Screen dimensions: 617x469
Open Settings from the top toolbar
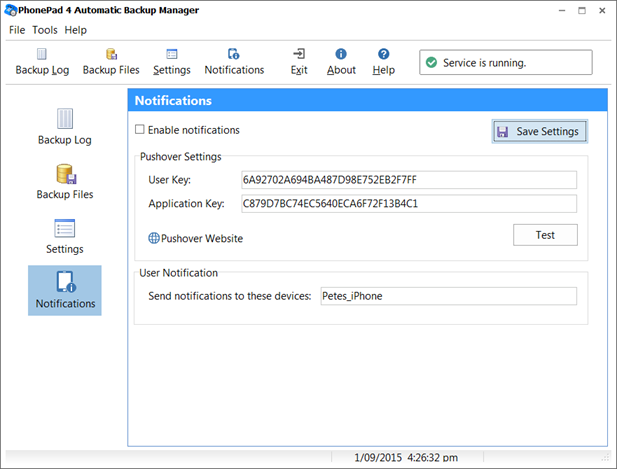tap(172, 62)
